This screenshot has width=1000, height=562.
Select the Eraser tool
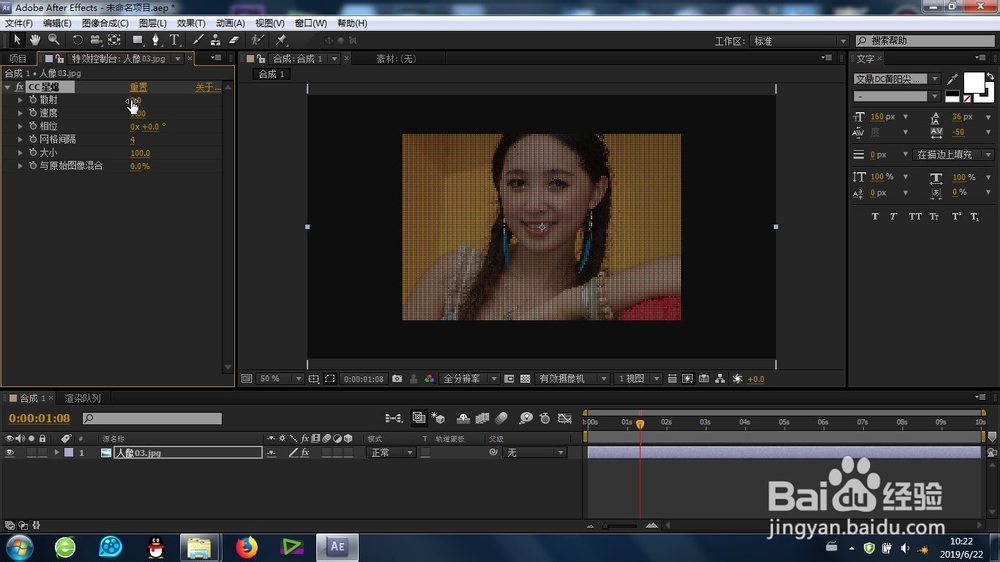pyautogui.click(x=234, y=40)
